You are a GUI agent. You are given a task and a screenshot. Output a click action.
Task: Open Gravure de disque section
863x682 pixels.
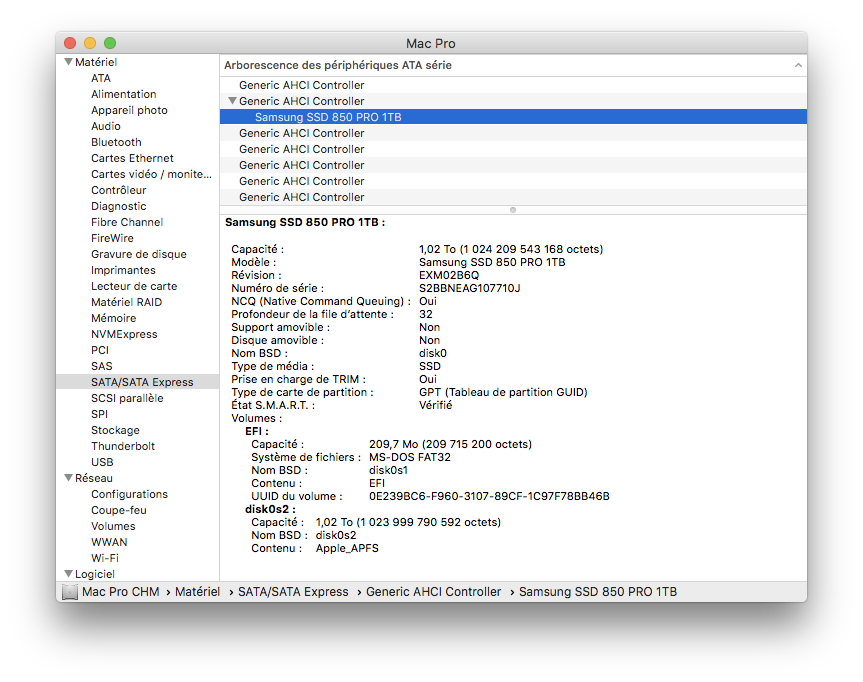(x=139, y=254)
